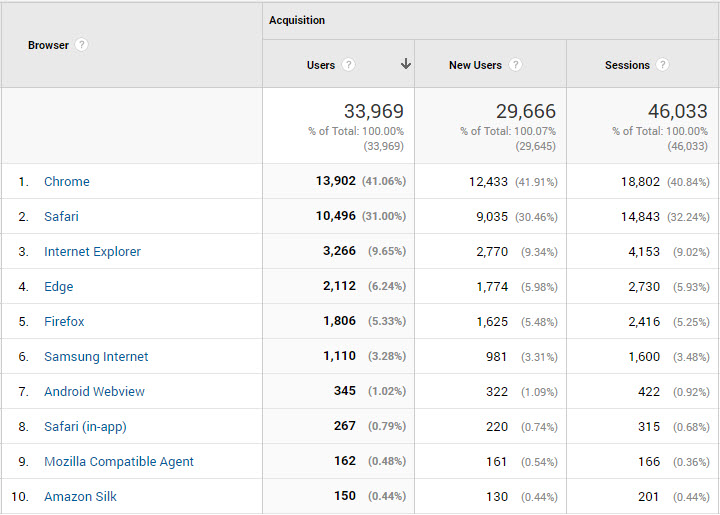Viewport: 720px width, 515px height.
Task: Click the Acquisition group header
Action: tap(297, 20)
